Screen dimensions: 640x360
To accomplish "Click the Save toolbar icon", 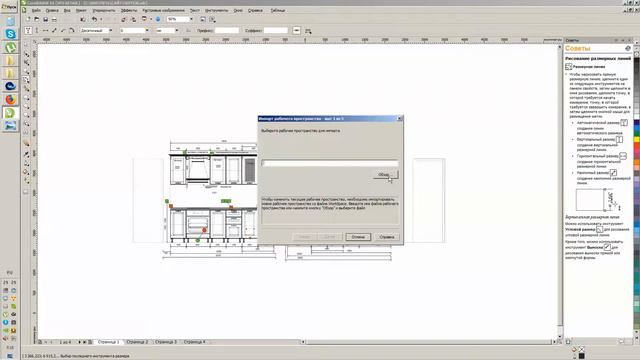I will coord(45,19).
